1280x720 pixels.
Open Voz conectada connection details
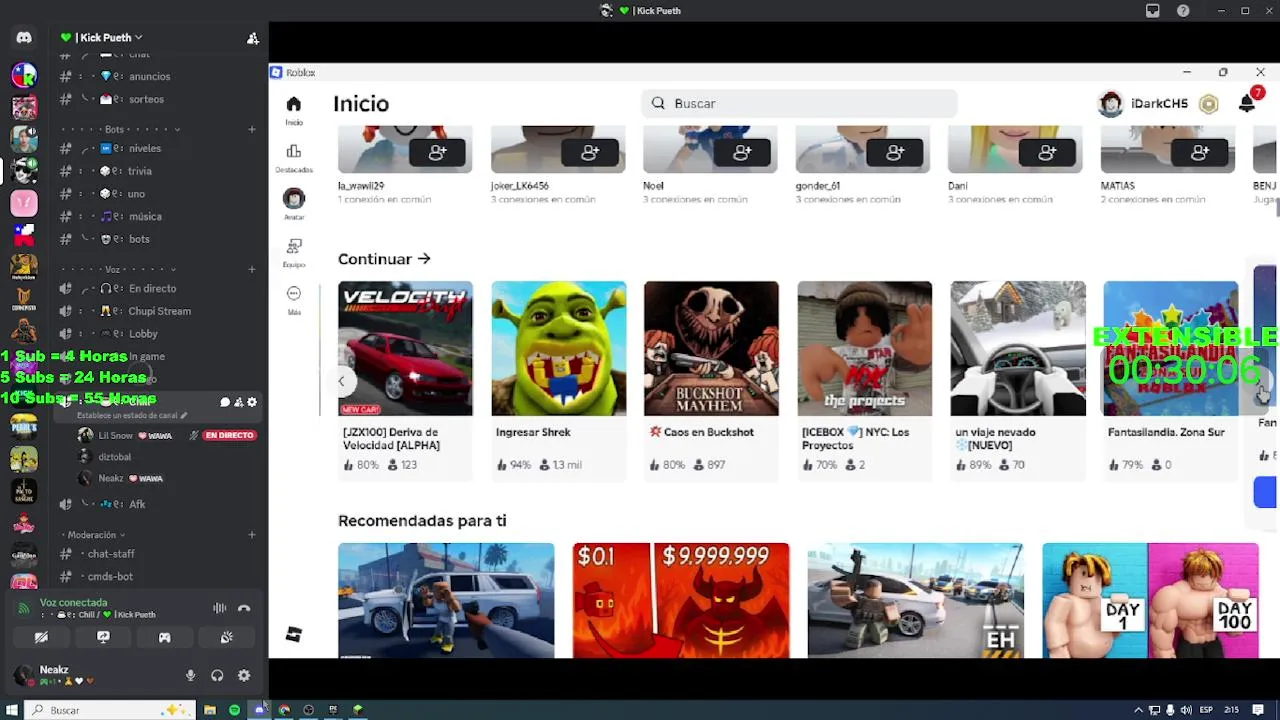point(74,603)
